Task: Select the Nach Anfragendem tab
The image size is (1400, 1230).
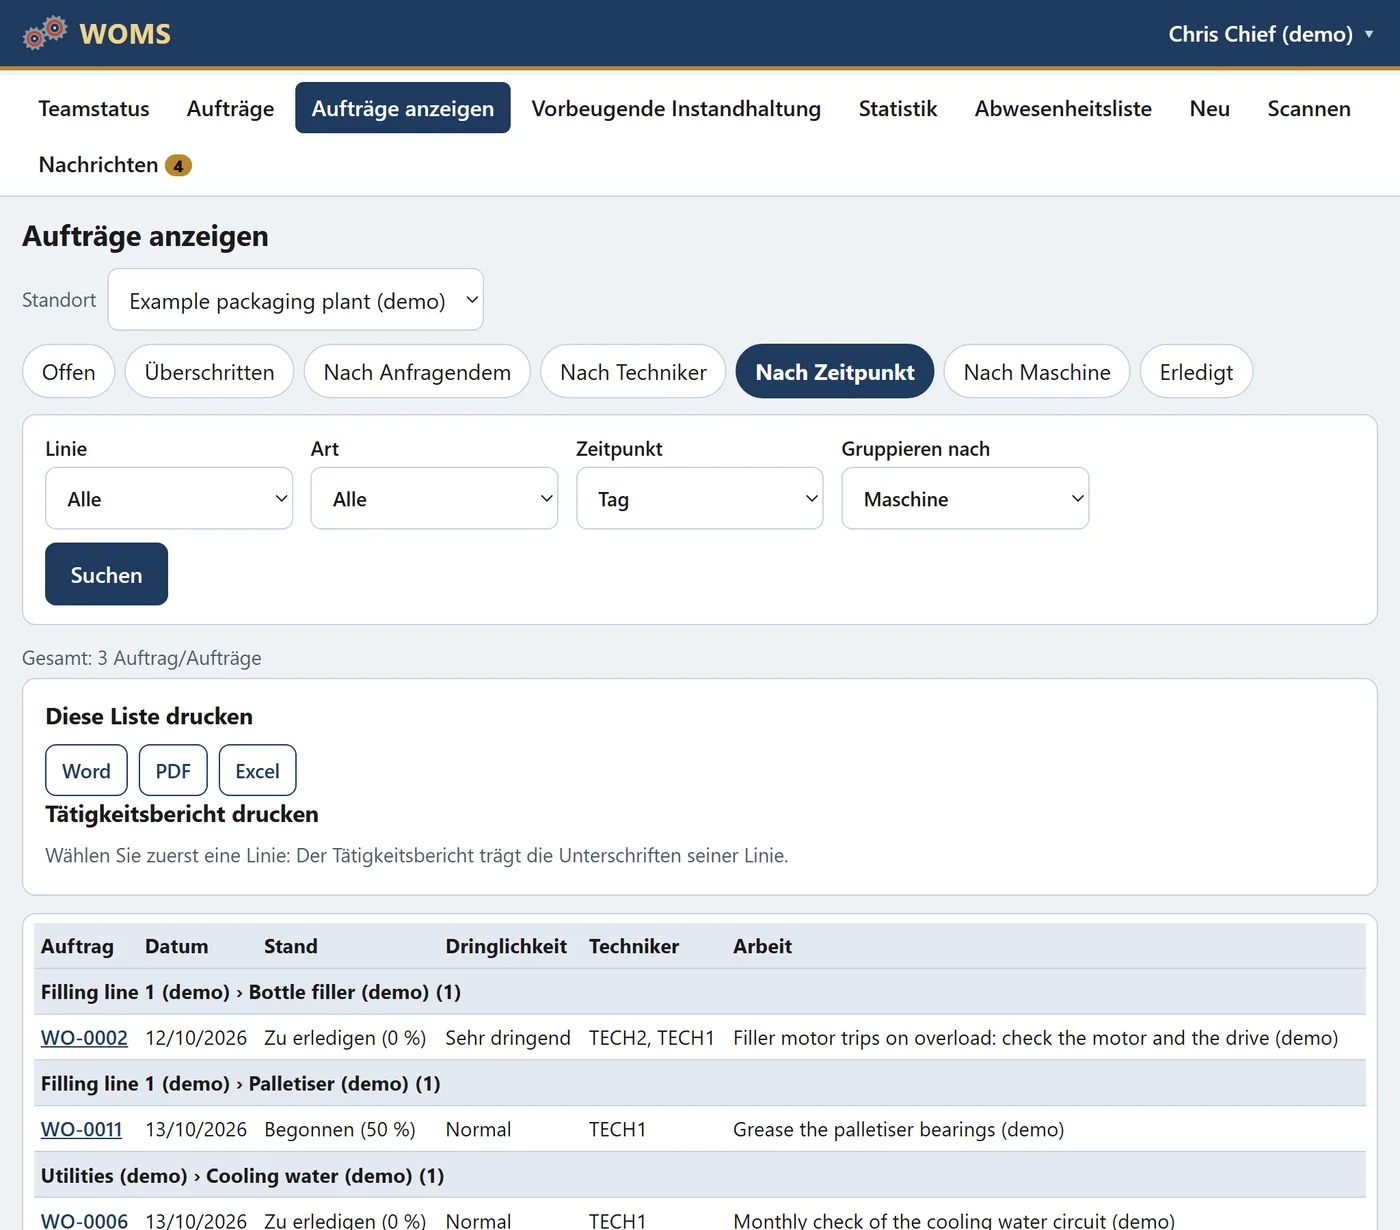Action: coord(417,372)
